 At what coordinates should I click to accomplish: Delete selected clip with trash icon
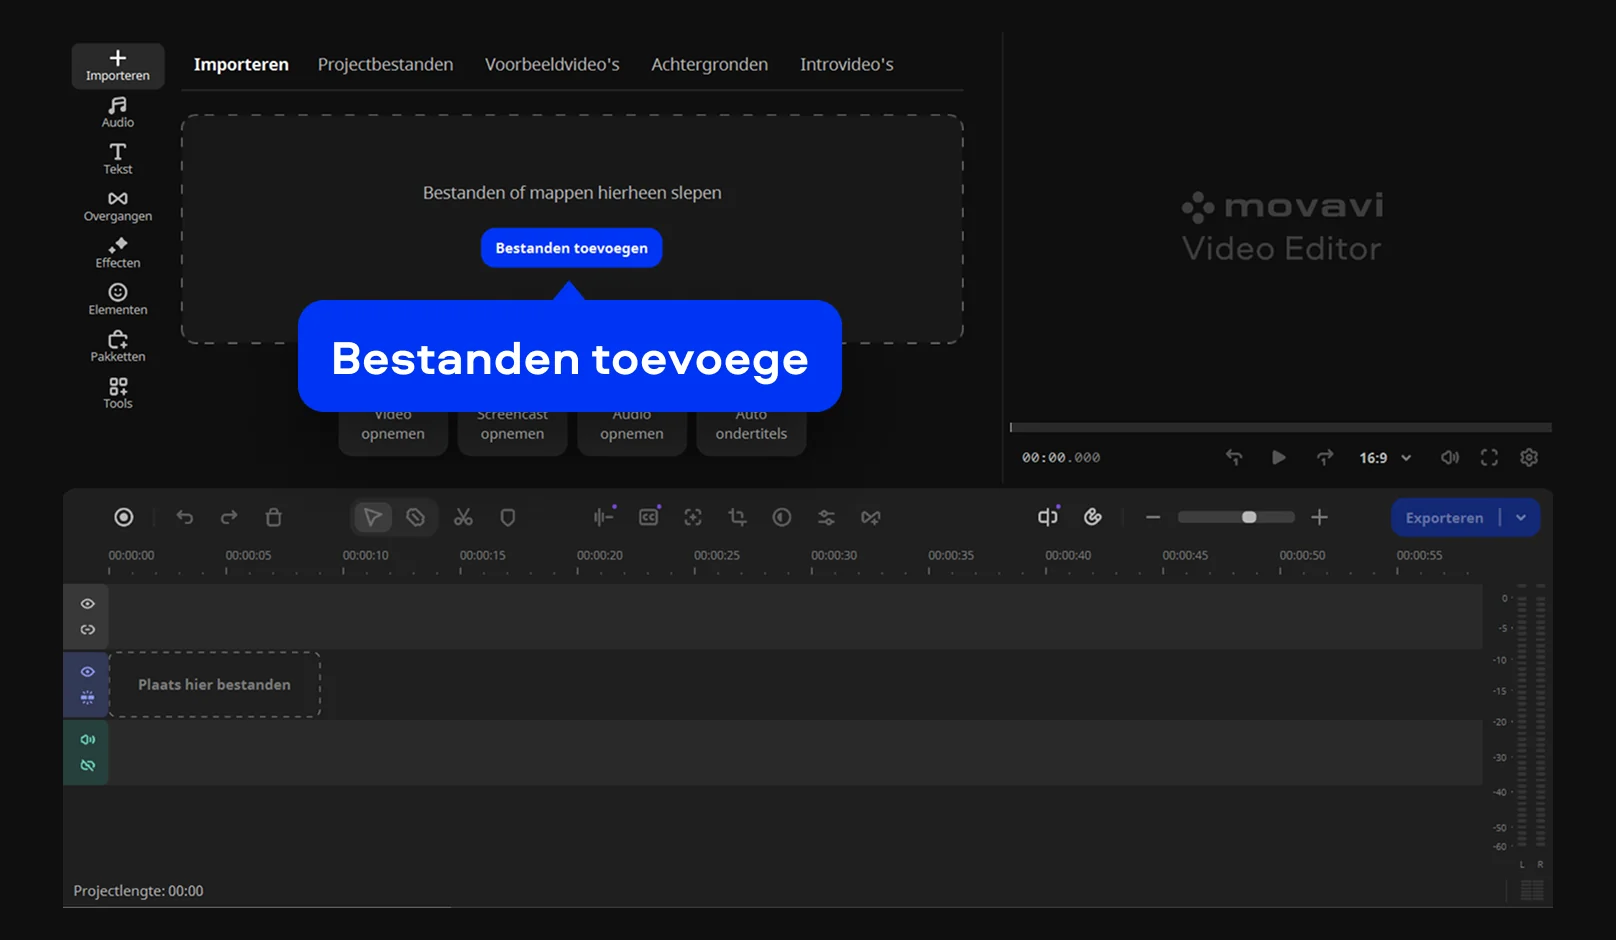(273, 517)
